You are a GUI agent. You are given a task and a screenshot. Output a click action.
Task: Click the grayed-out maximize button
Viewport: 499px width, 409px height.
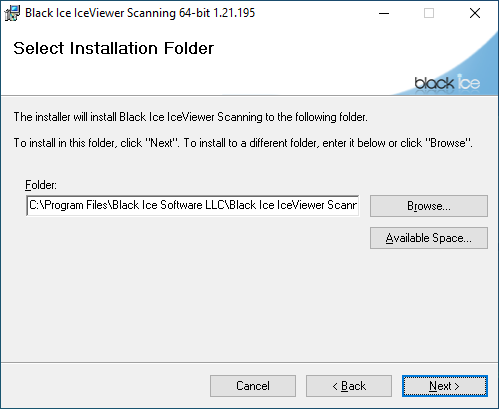click(429, 13)
